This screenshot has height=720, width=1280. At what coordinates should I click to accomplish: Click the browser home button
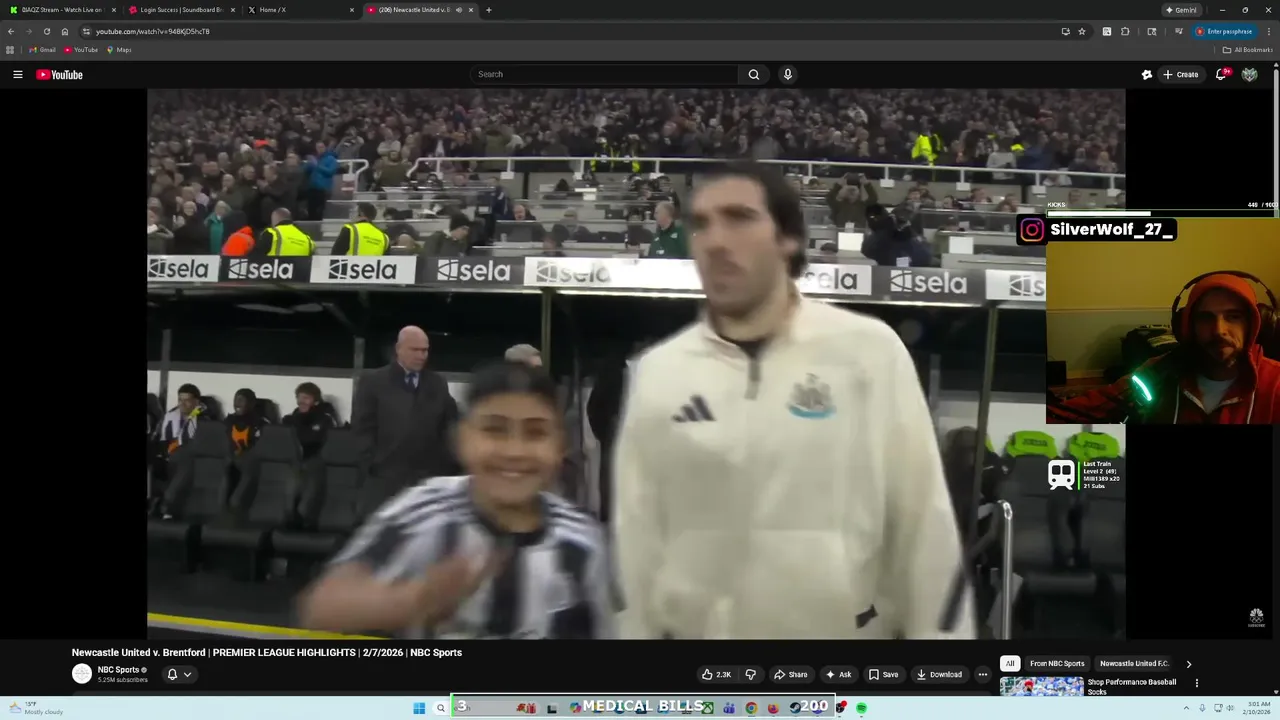[65, 31]
